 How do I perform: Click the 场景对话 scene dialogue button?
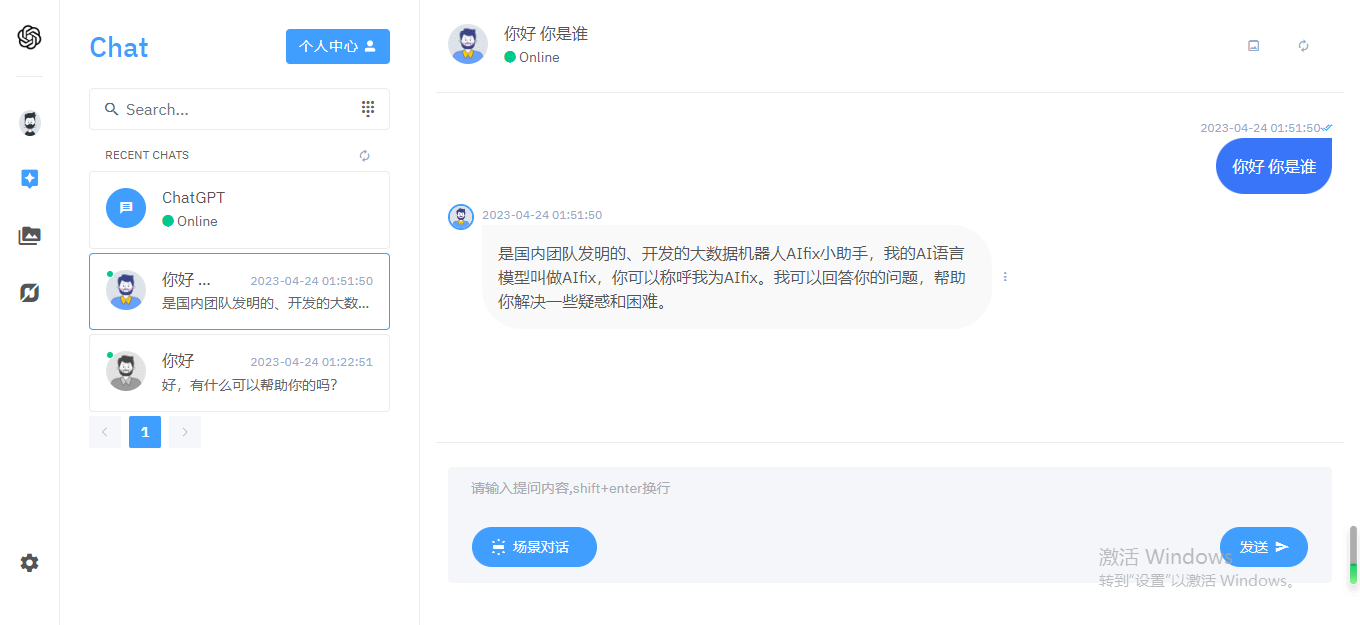click(x=534, y=547)
